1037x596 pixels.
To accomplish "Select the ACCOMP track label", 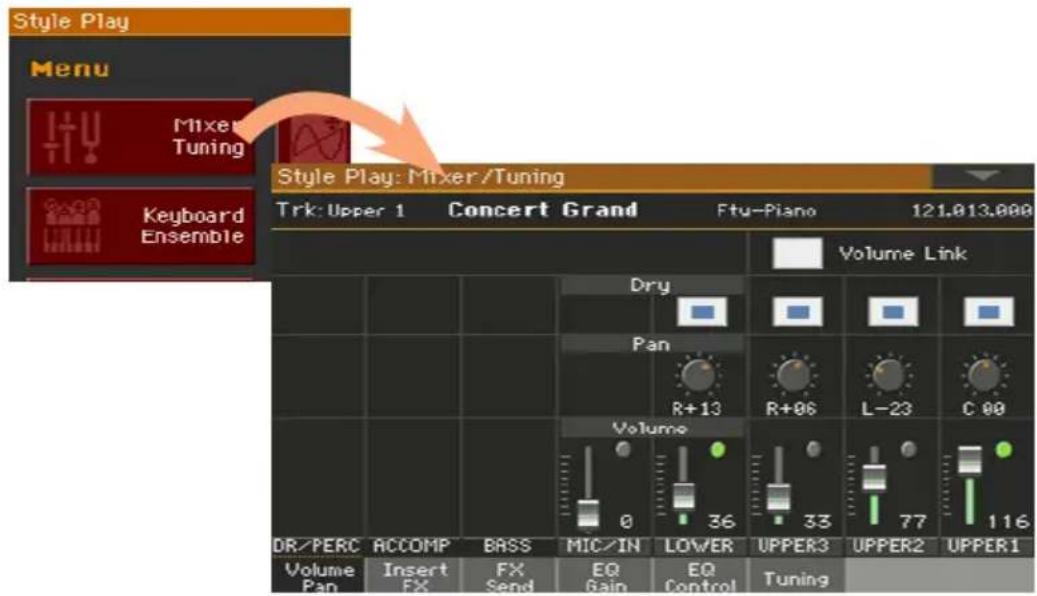I will pyautogui.click(x=412, y=546).
